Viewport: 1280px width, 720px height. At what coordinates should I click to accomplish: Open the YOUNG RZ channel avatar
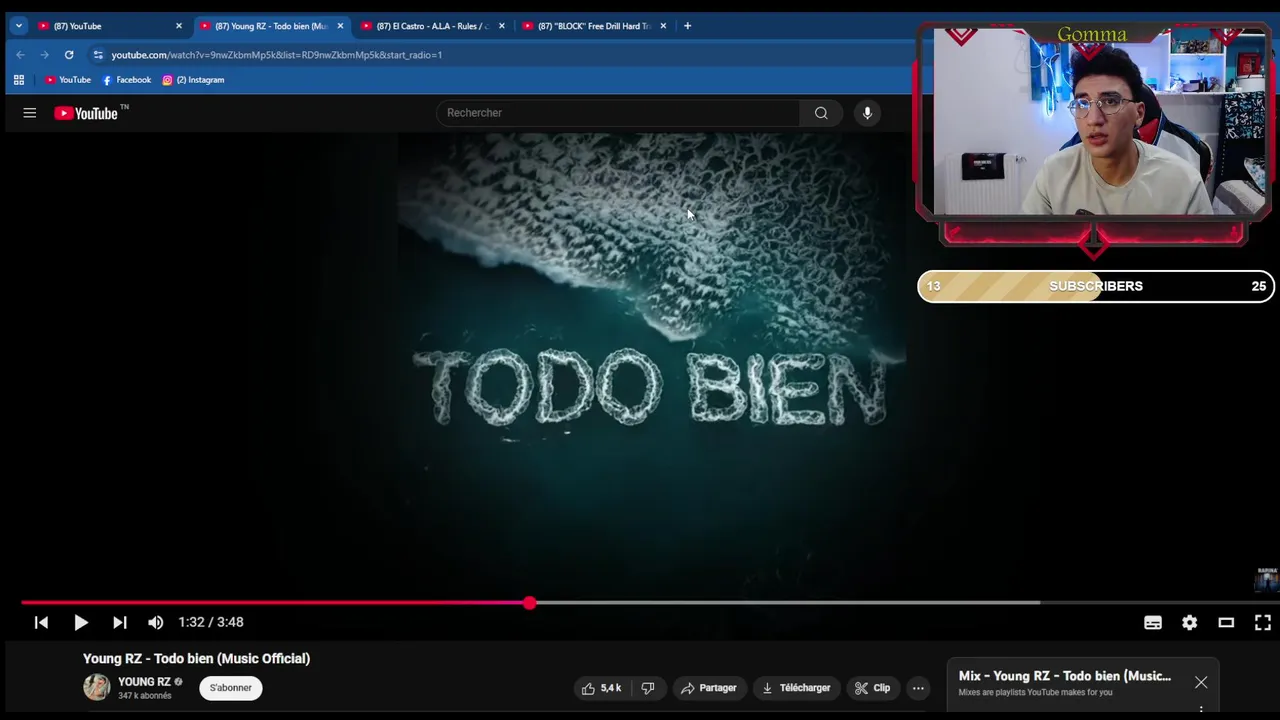click(x=97, y=687)
